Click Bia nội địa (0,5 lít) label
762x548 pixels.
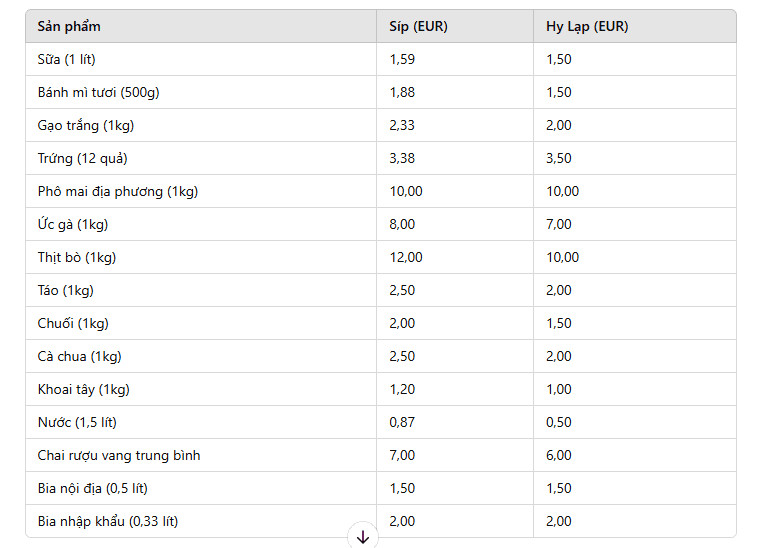(93, 489)
